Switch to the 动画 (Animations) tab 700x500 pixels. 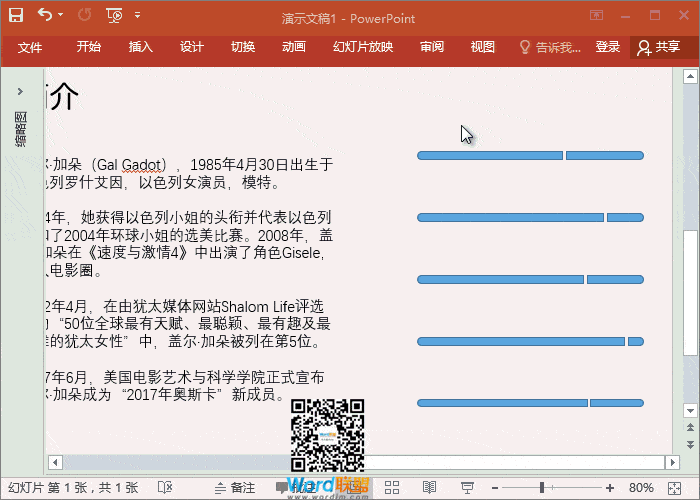tap(294, 47)
